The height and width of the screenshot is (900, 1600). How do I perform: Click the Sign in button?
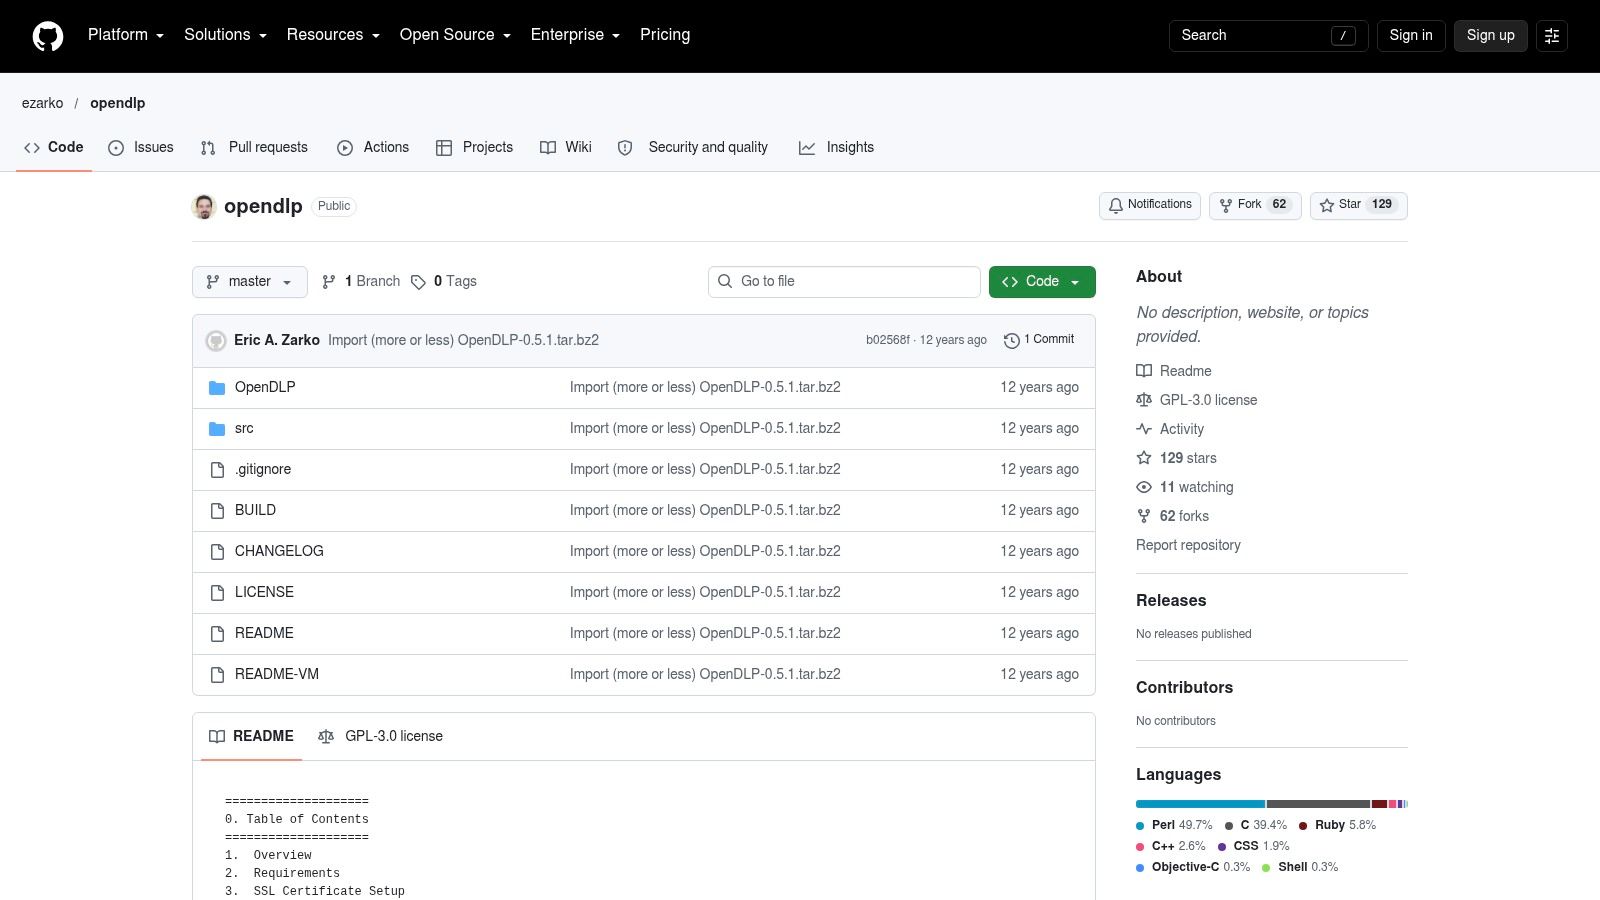[1411, 36]
